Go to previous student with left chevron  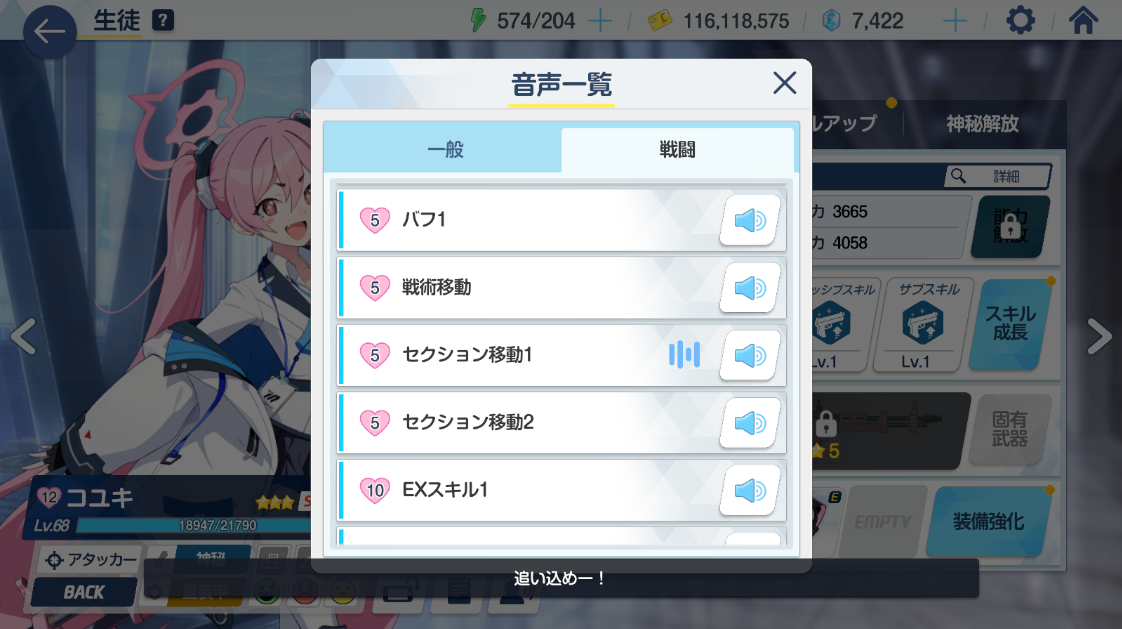pos(23,336)
